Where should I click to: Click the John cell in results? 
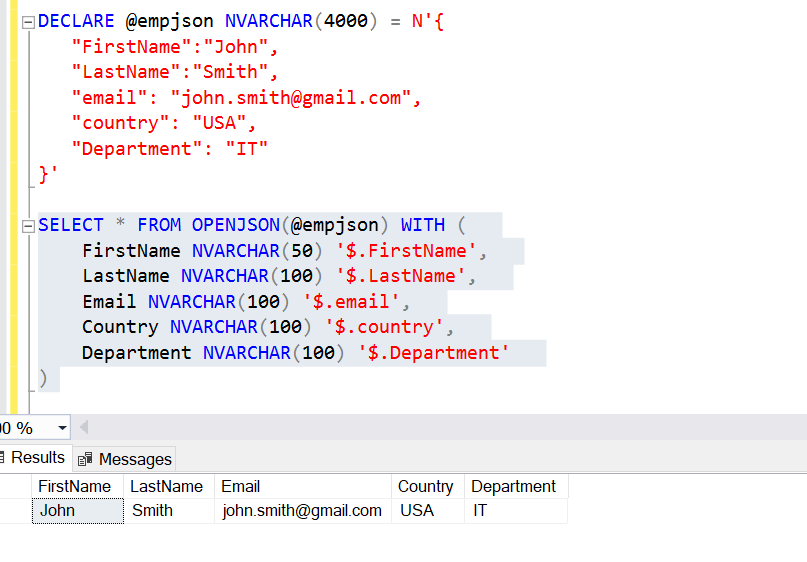[78, 511]
